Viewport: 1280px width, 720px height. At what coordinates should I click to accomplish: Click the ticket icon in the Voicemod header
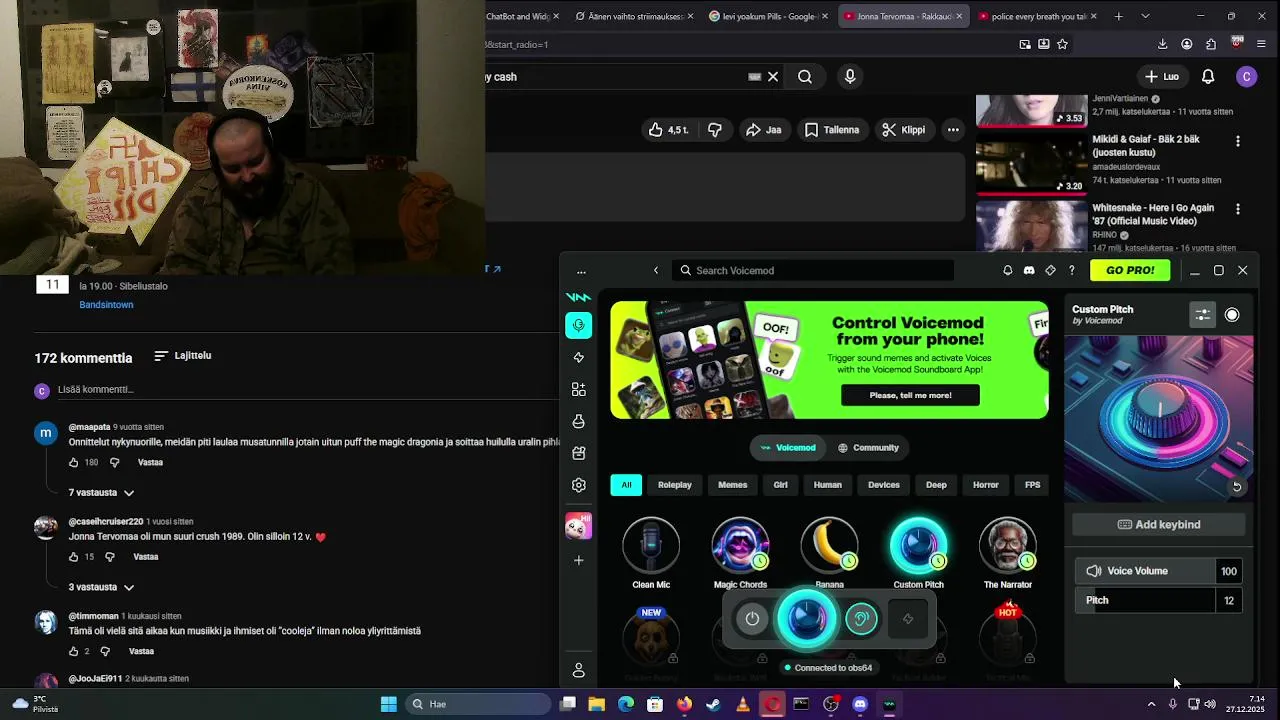(1050, 270)
